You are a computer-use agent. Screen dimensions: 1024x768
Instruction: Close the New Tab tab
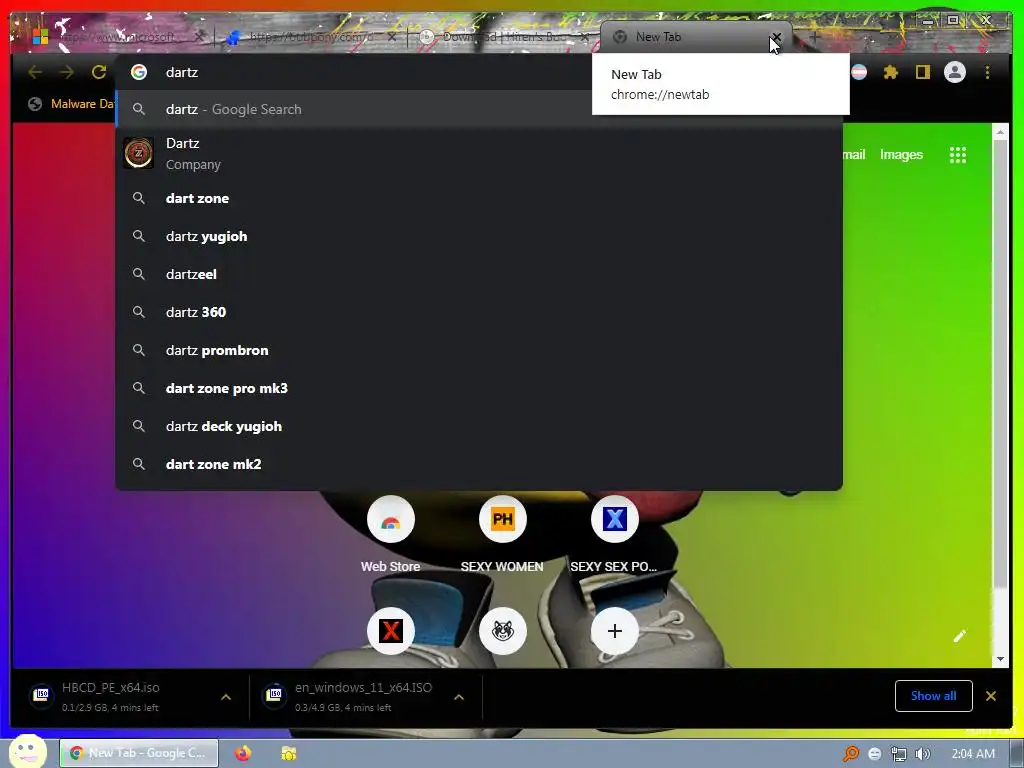coord(776,37)
